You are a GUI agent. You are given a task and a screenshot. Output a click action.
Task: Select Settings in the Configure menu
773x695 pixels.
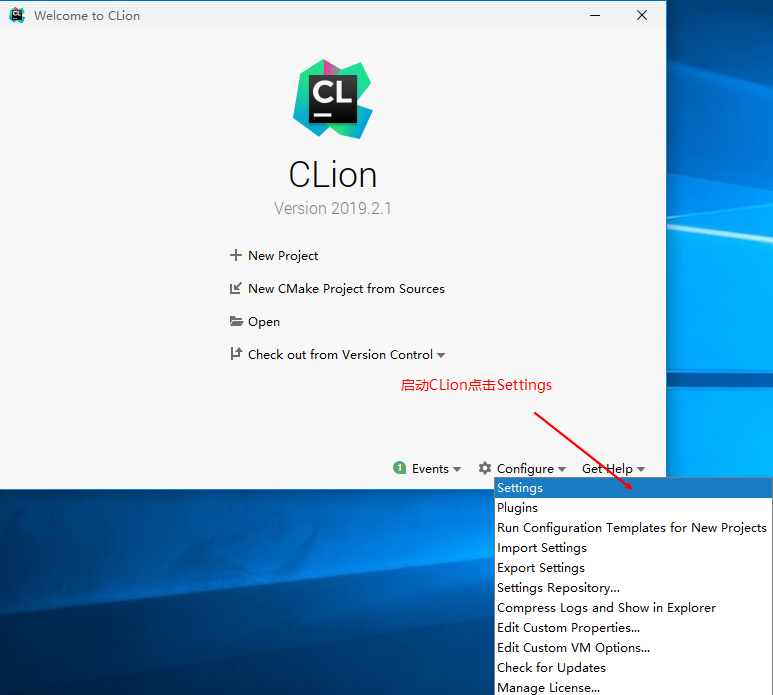(633, 488)
